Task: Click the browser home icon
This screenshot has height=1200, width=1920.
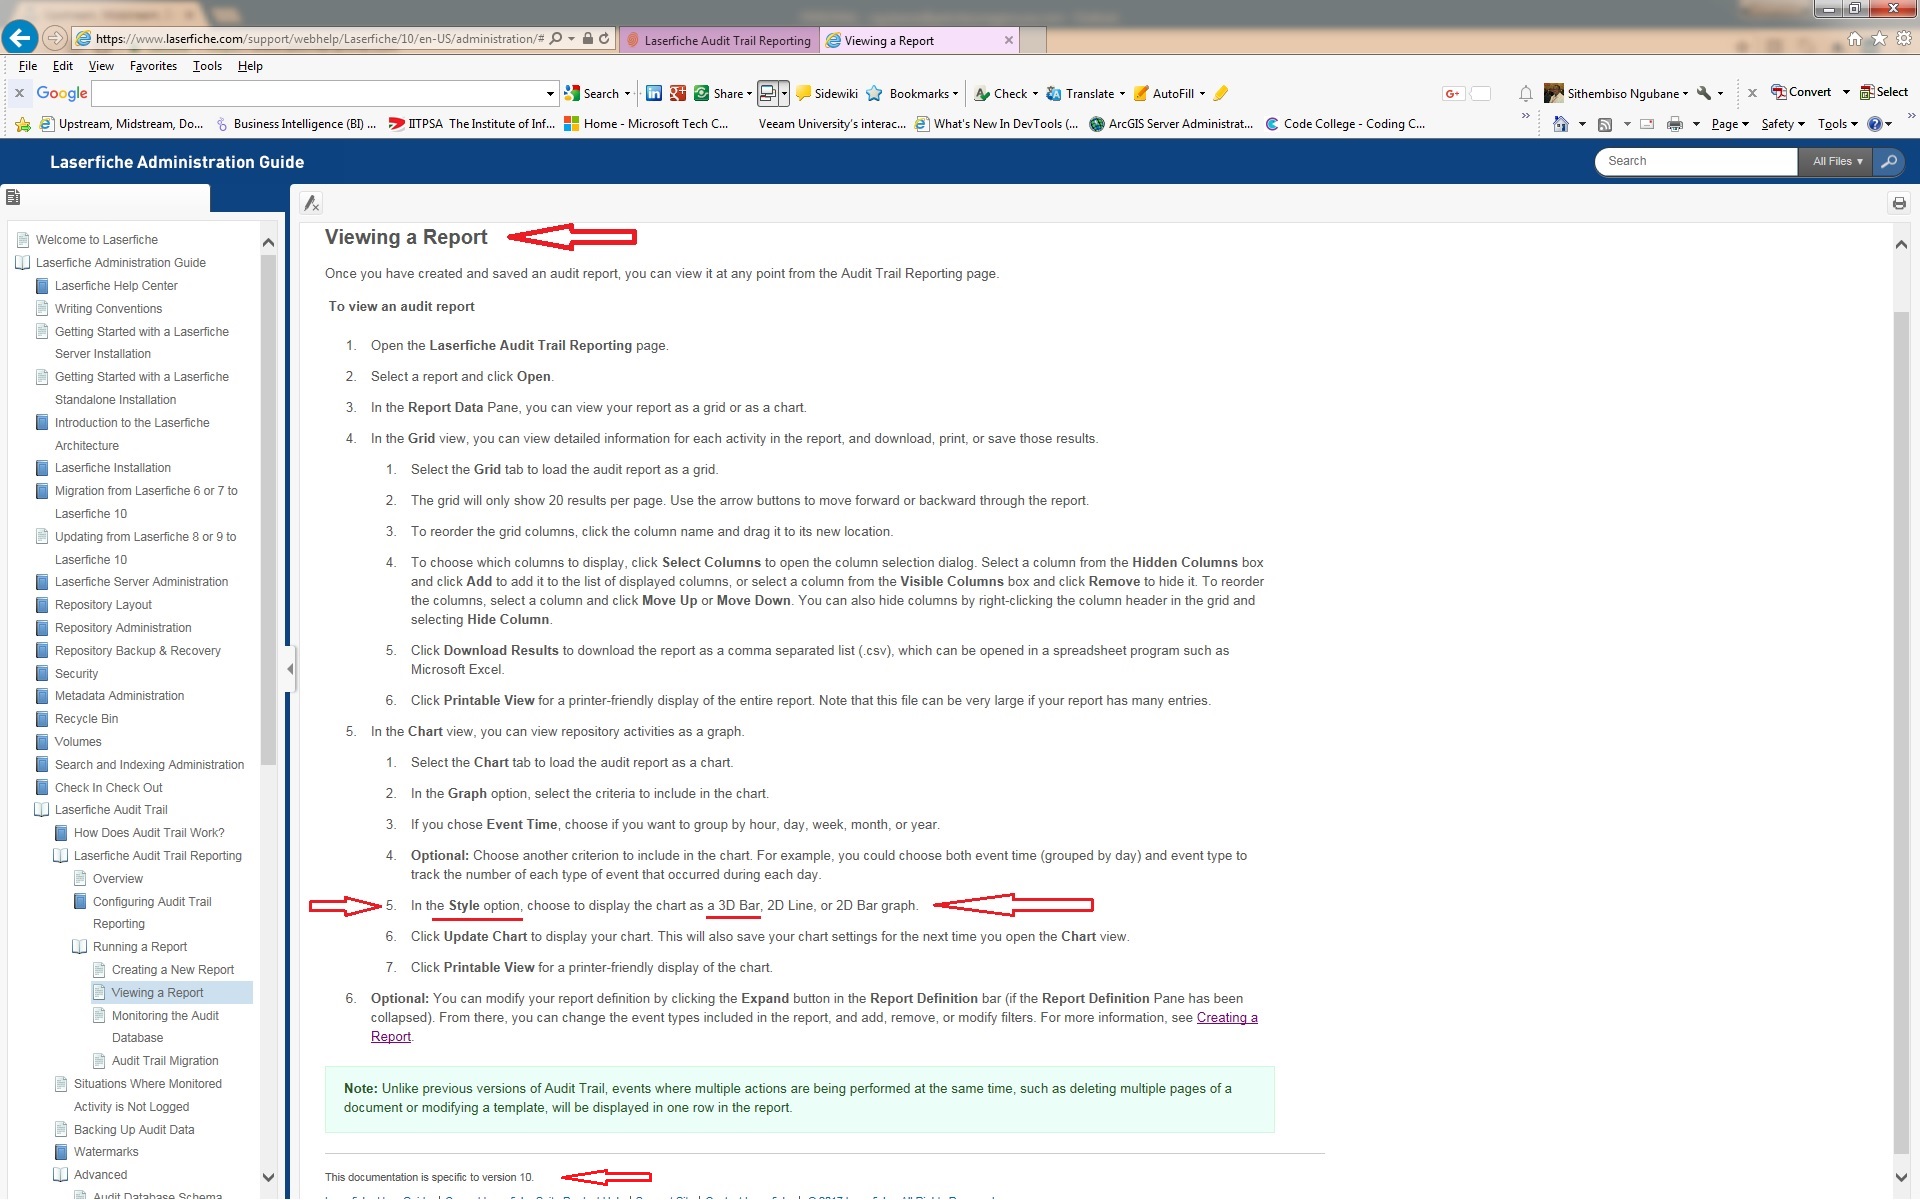Action: pos(1854,39)
